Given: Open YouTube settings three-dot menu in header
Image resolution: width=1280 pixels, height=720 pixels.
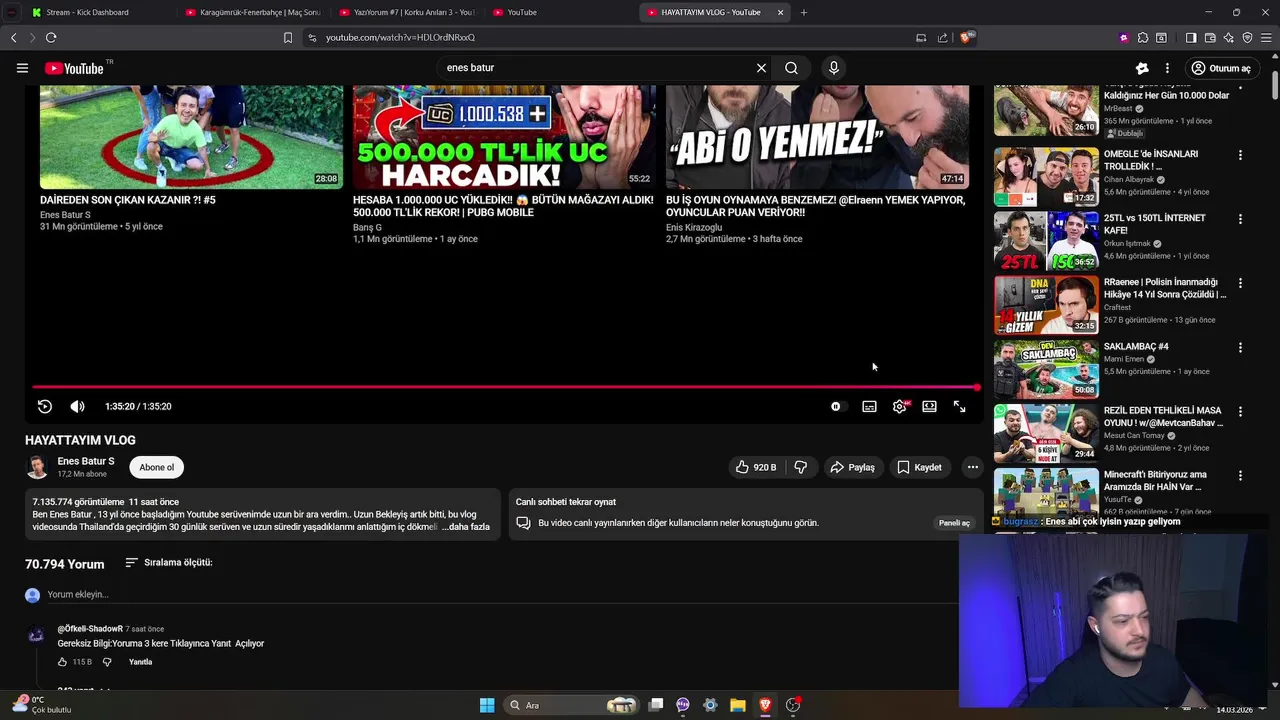Looking at the screenshot, I should coord(1167,68).
